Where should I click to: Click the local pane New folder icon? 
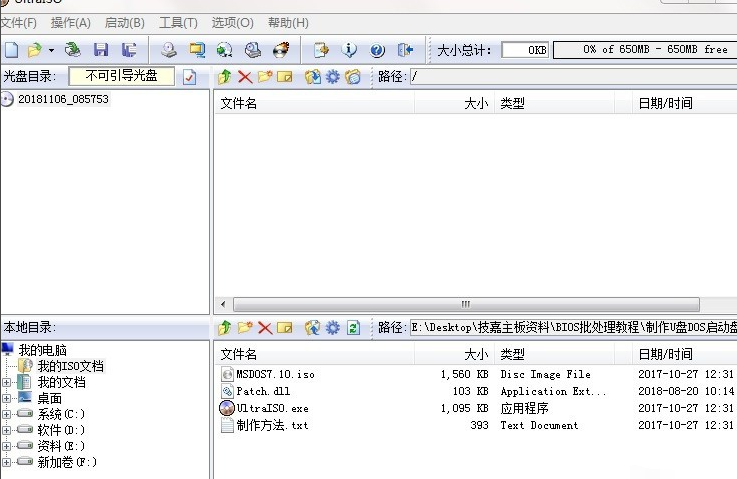click(245, 328)
